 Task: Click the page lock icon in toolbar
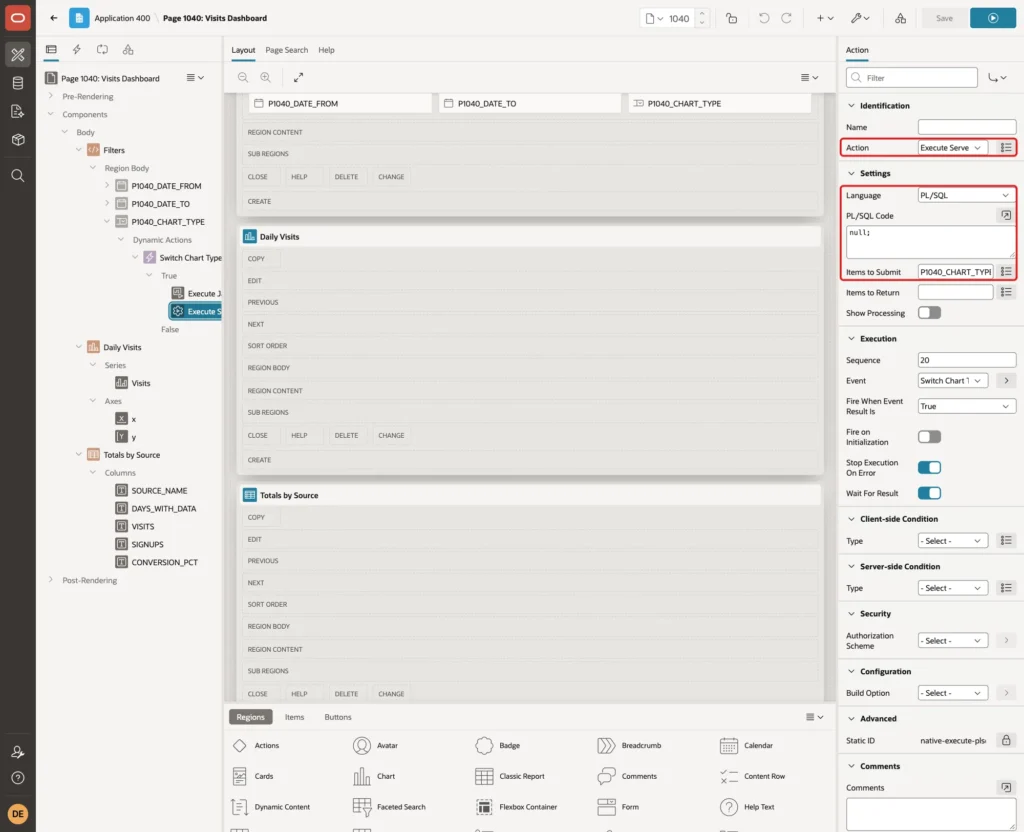pyautogui.click(x=731, y=18)
